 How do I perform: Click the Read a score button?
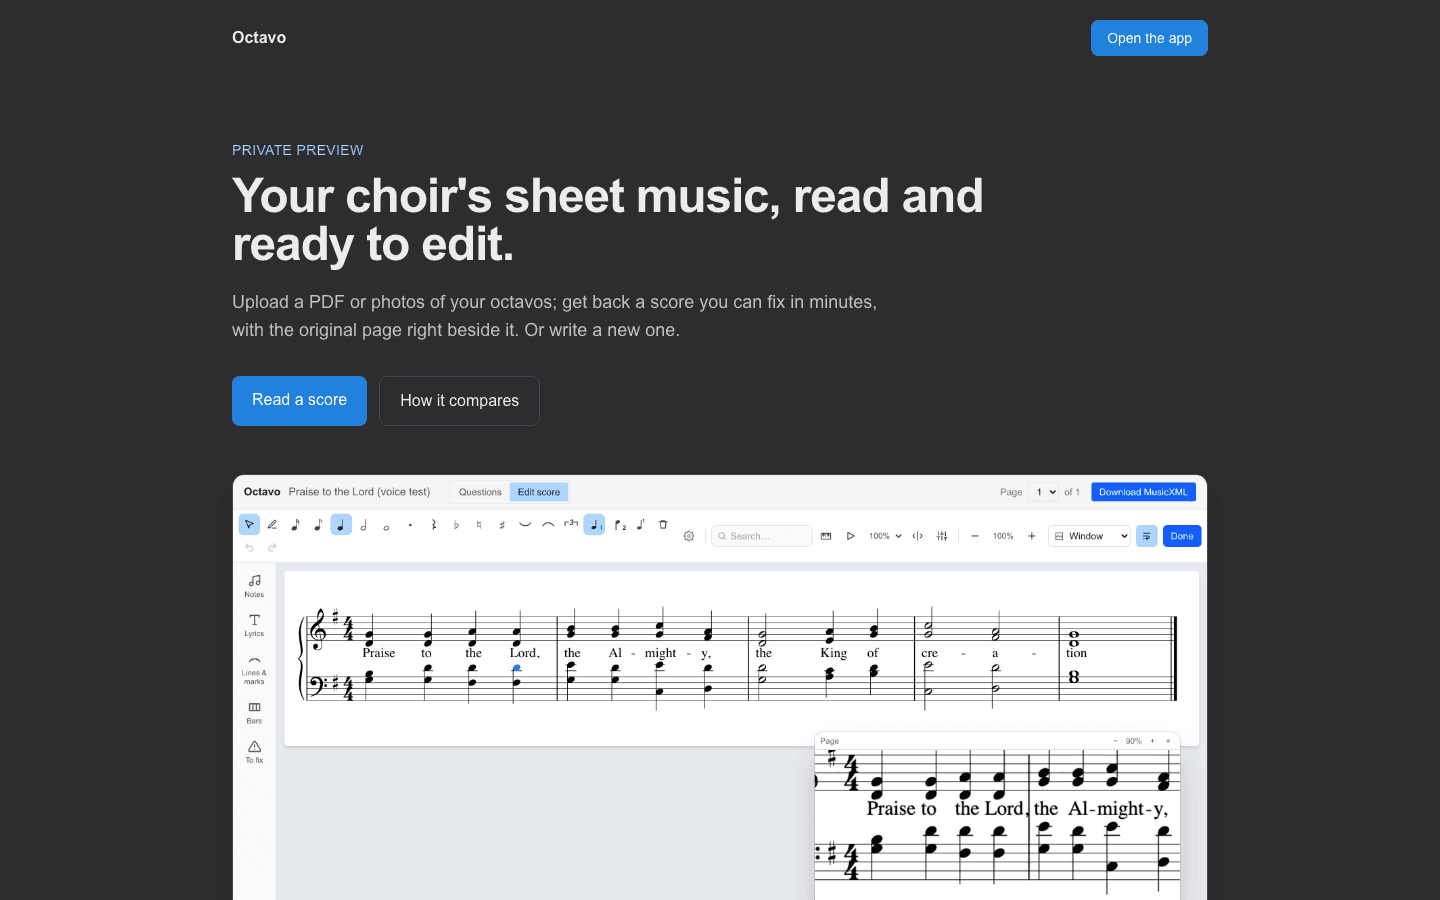pyautogui.click(x=299, y=401)
